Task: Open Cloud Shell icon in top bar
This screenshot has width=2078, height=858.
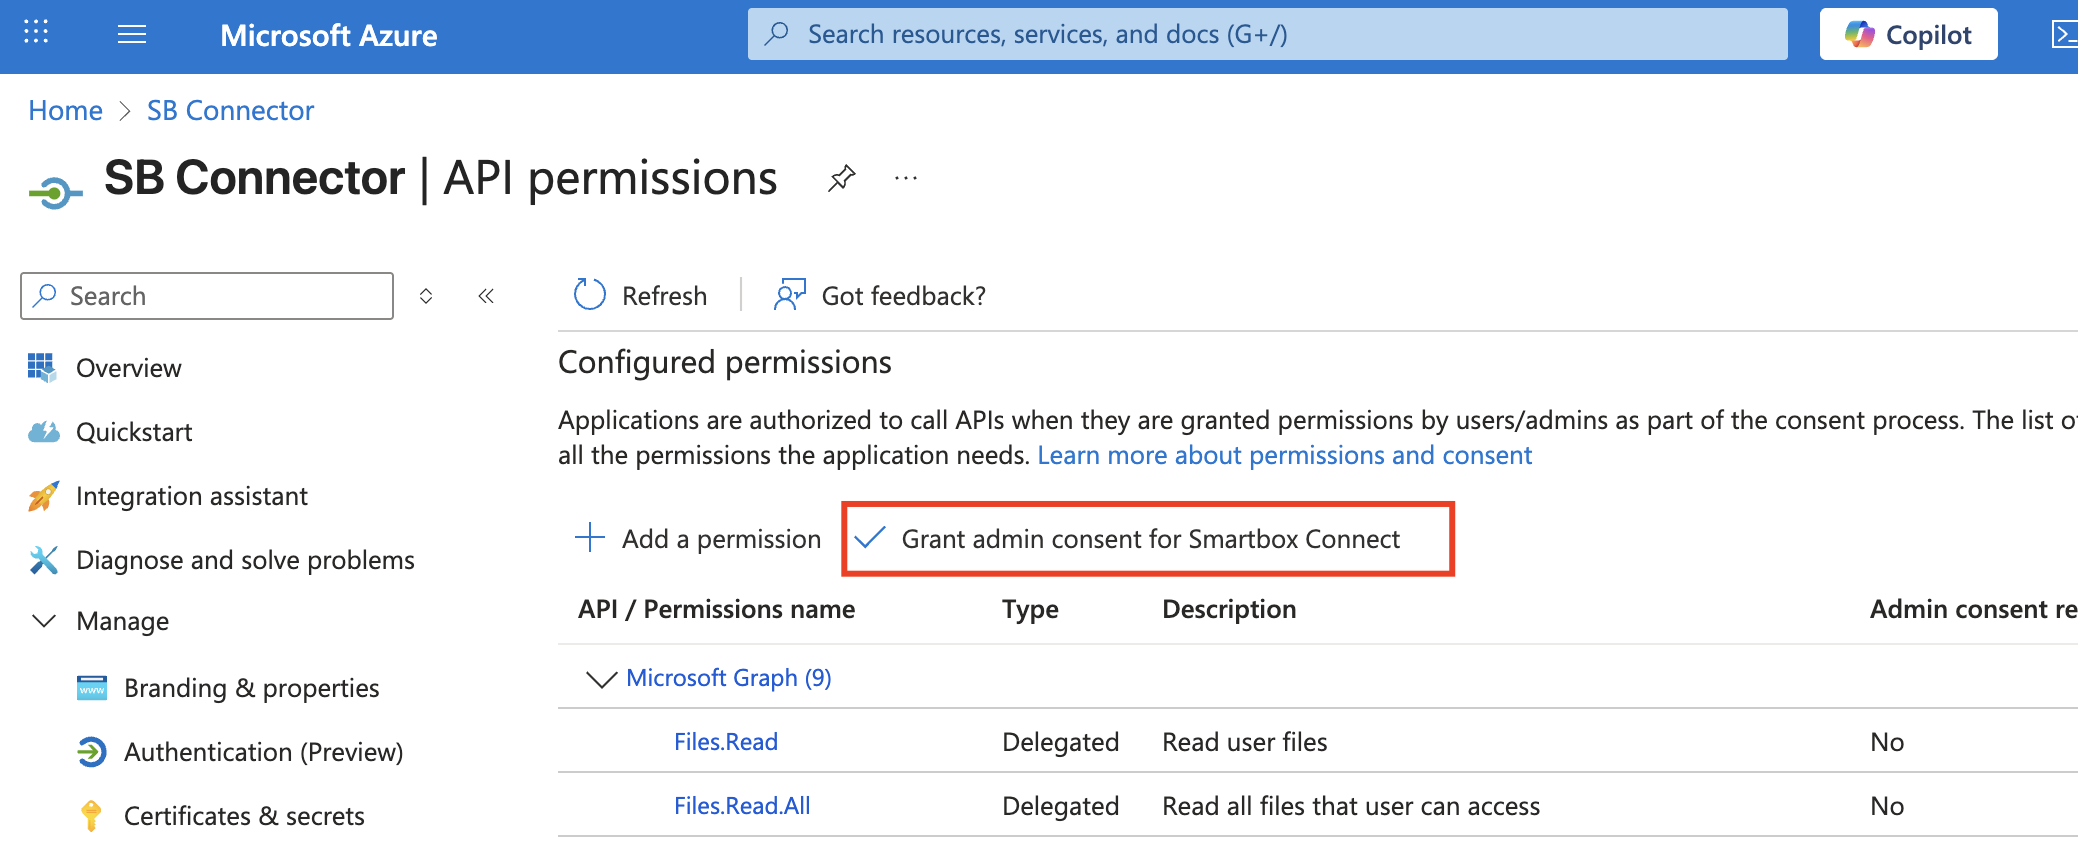Action: tap(2064, 35)
